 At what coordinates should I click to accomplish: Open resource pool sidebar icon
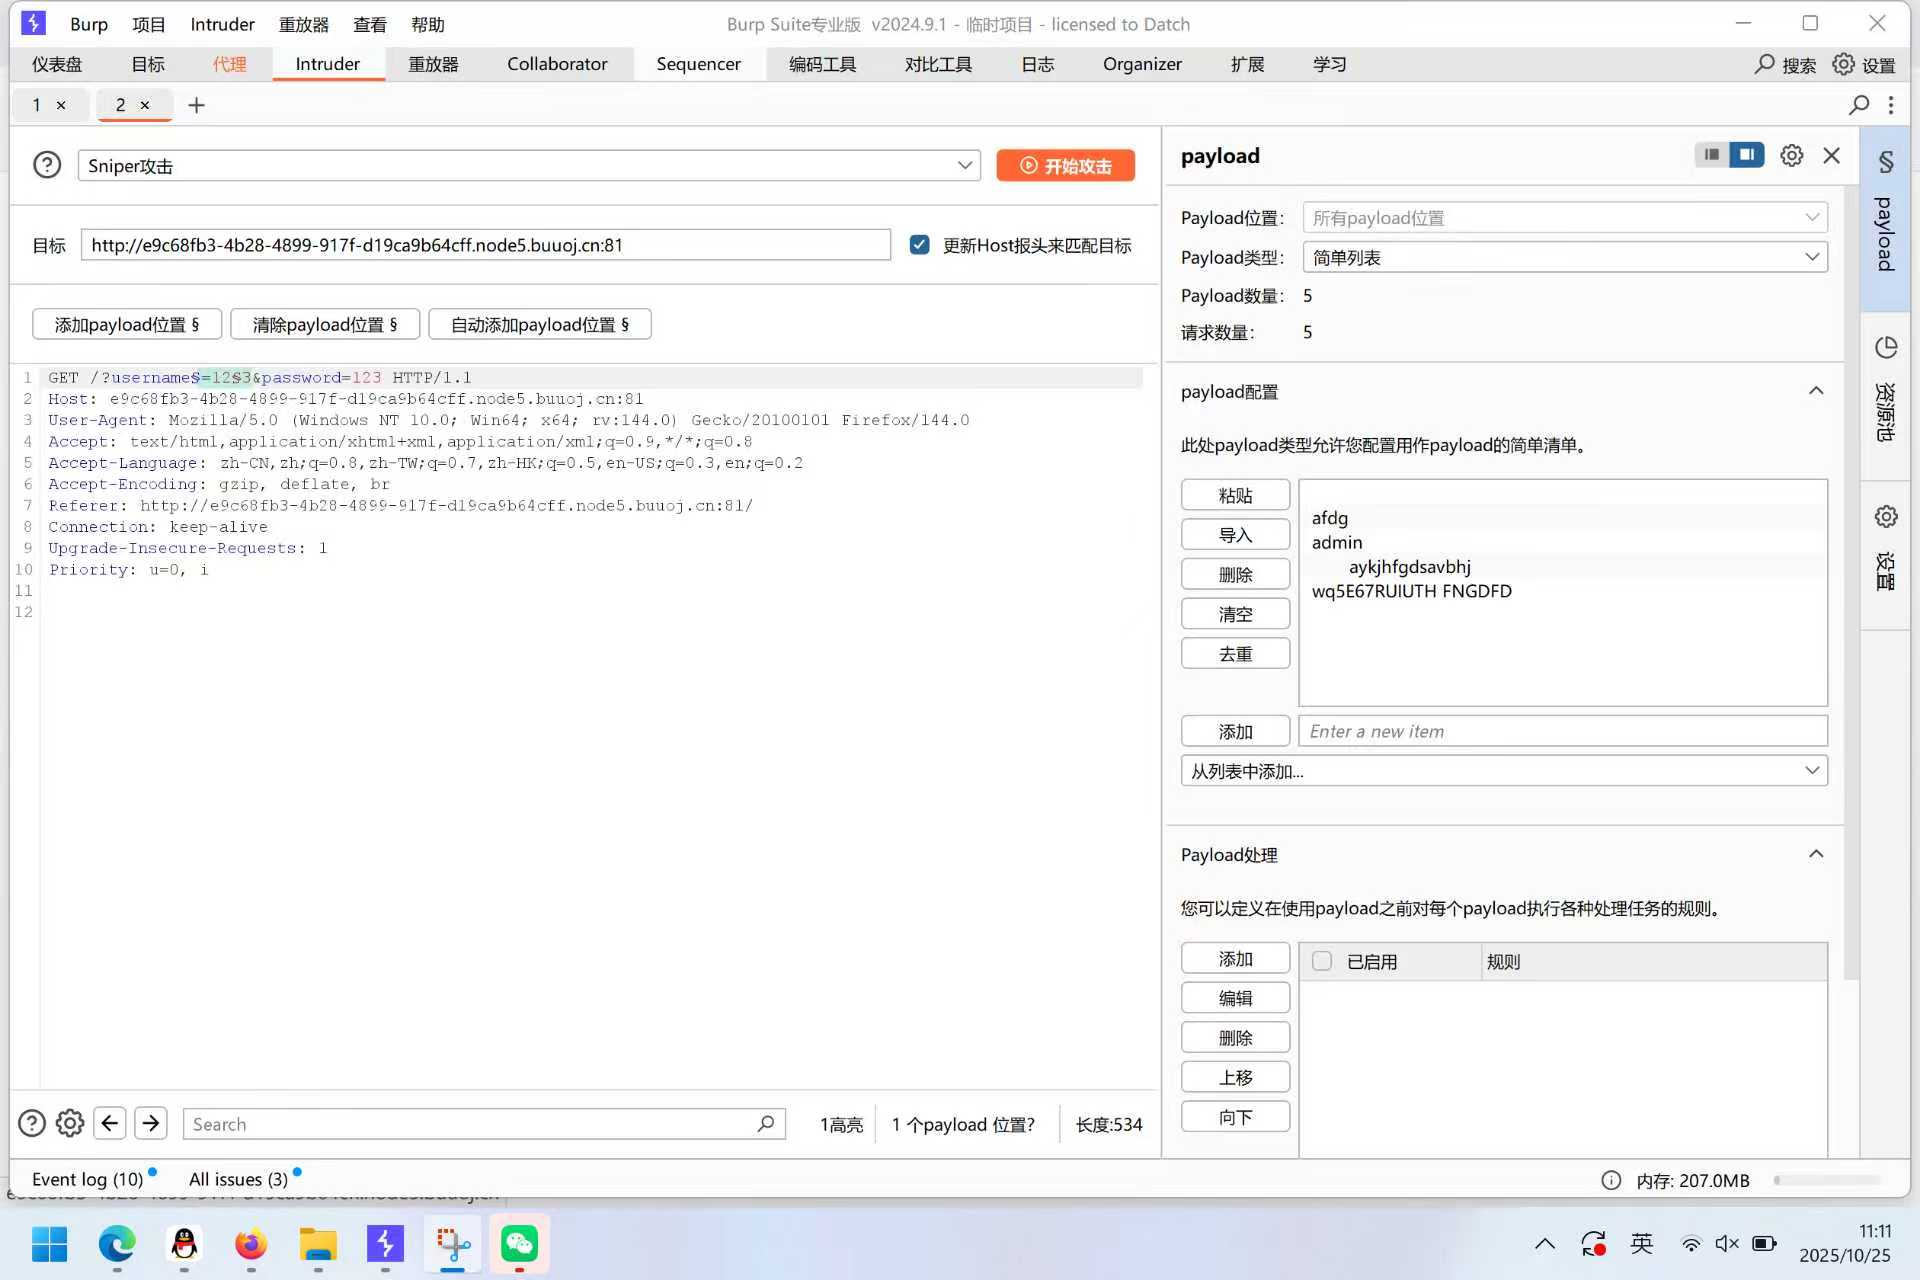coord(1885,348)
